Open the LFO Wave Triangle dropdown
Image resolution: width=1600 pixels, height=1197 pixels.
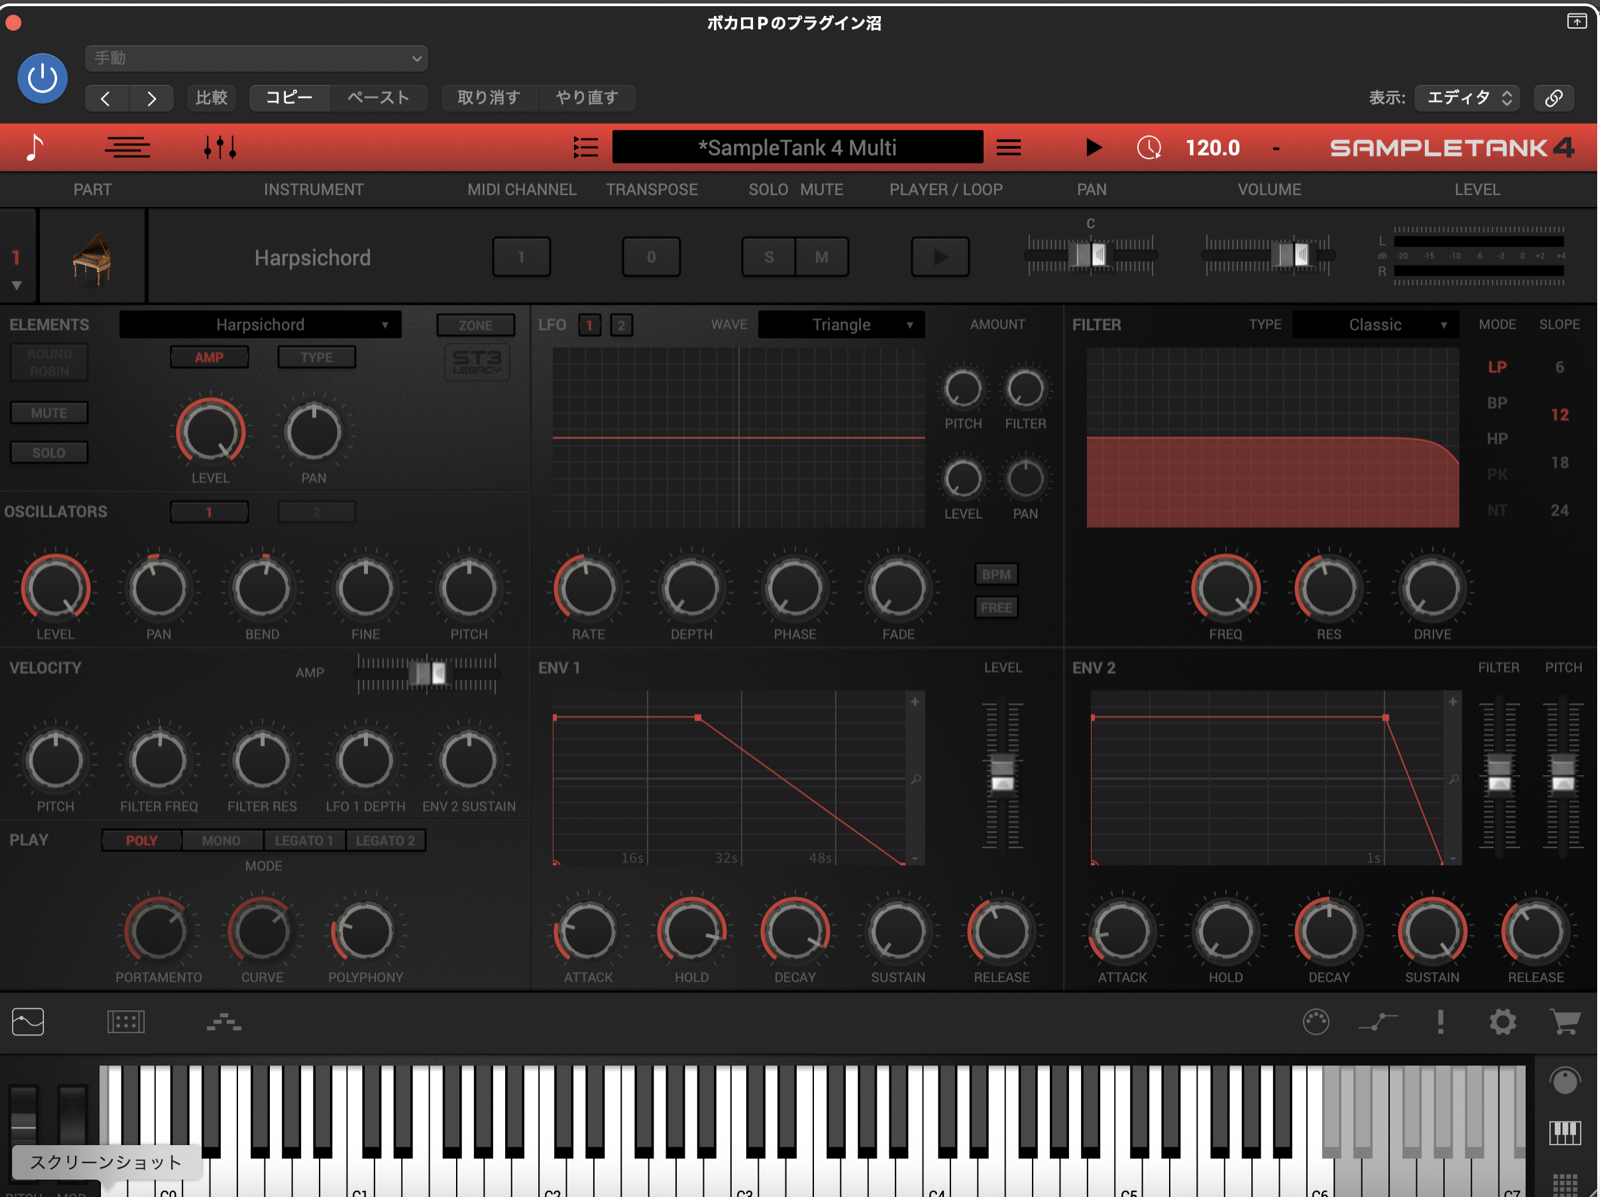click(x=841, y=325)
